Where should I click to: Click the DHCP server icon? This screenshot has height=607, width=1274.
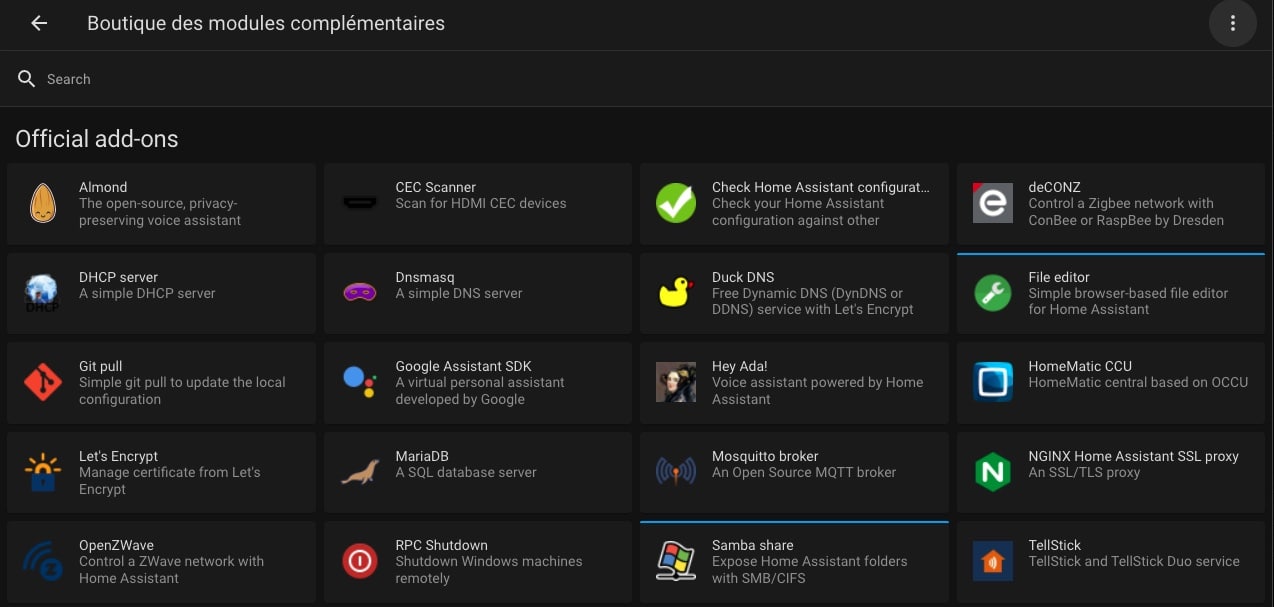pyautogui.click(x=43, y=293)
